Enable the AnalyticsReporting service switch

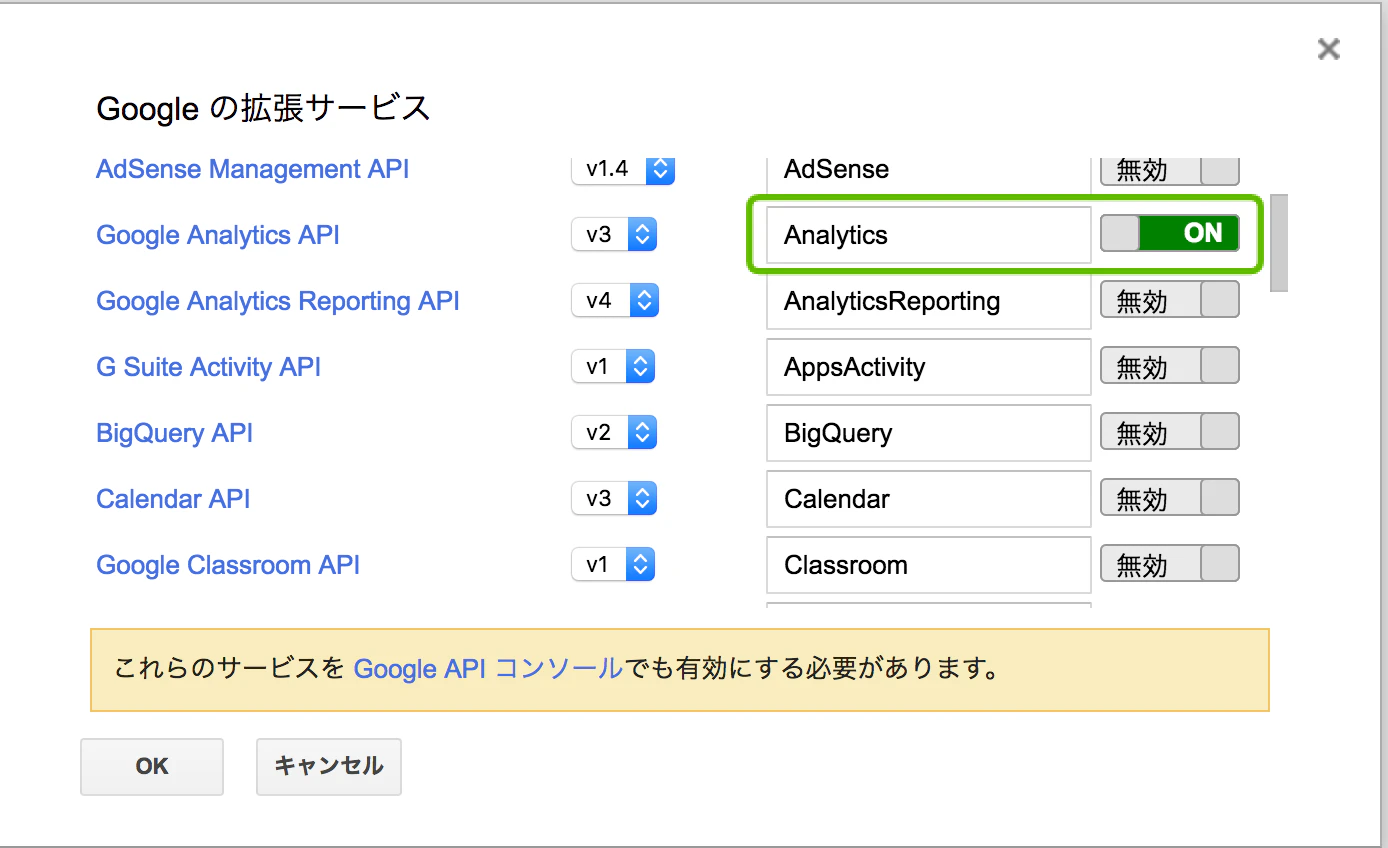pos(1169,300)
